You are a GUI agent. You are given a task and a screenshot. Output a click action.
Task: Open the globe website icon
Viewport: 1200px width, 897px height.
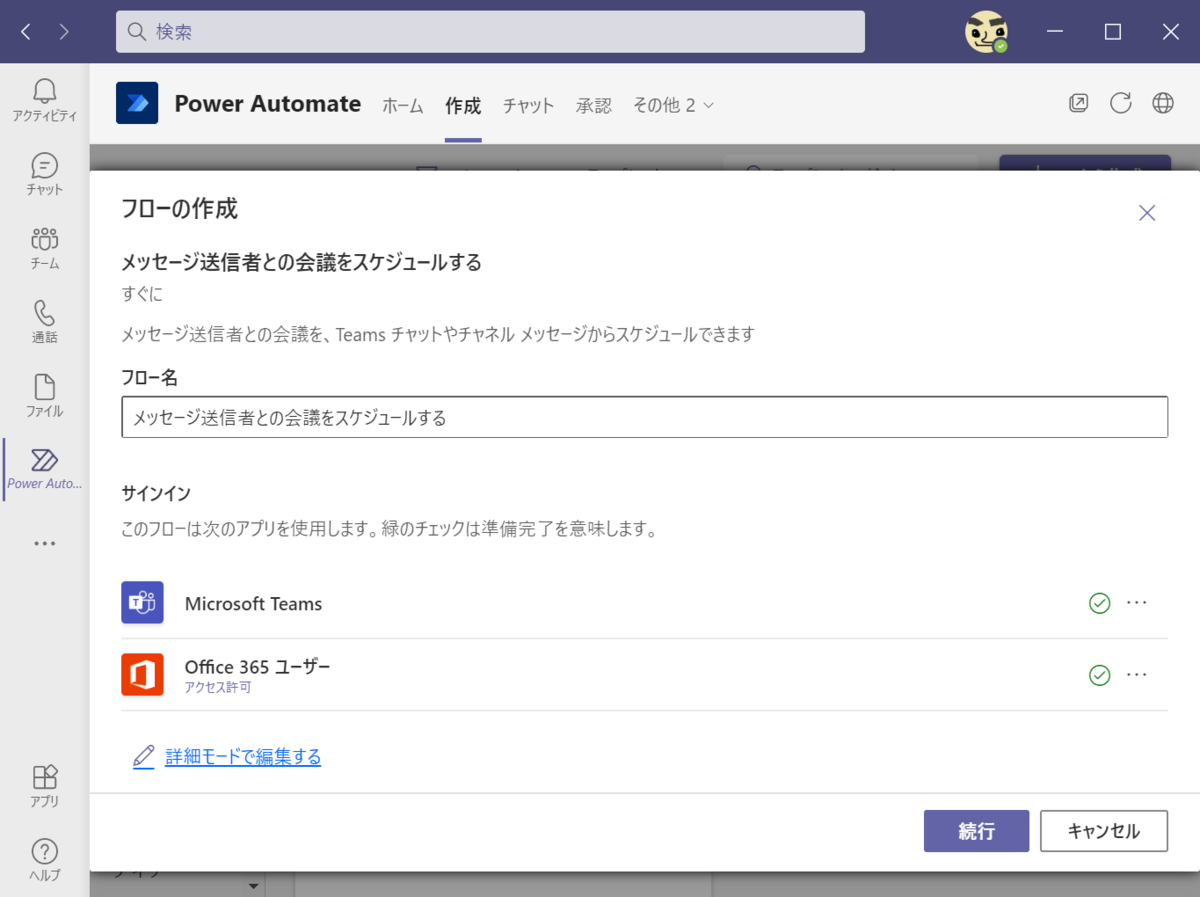pos(1163,103)
